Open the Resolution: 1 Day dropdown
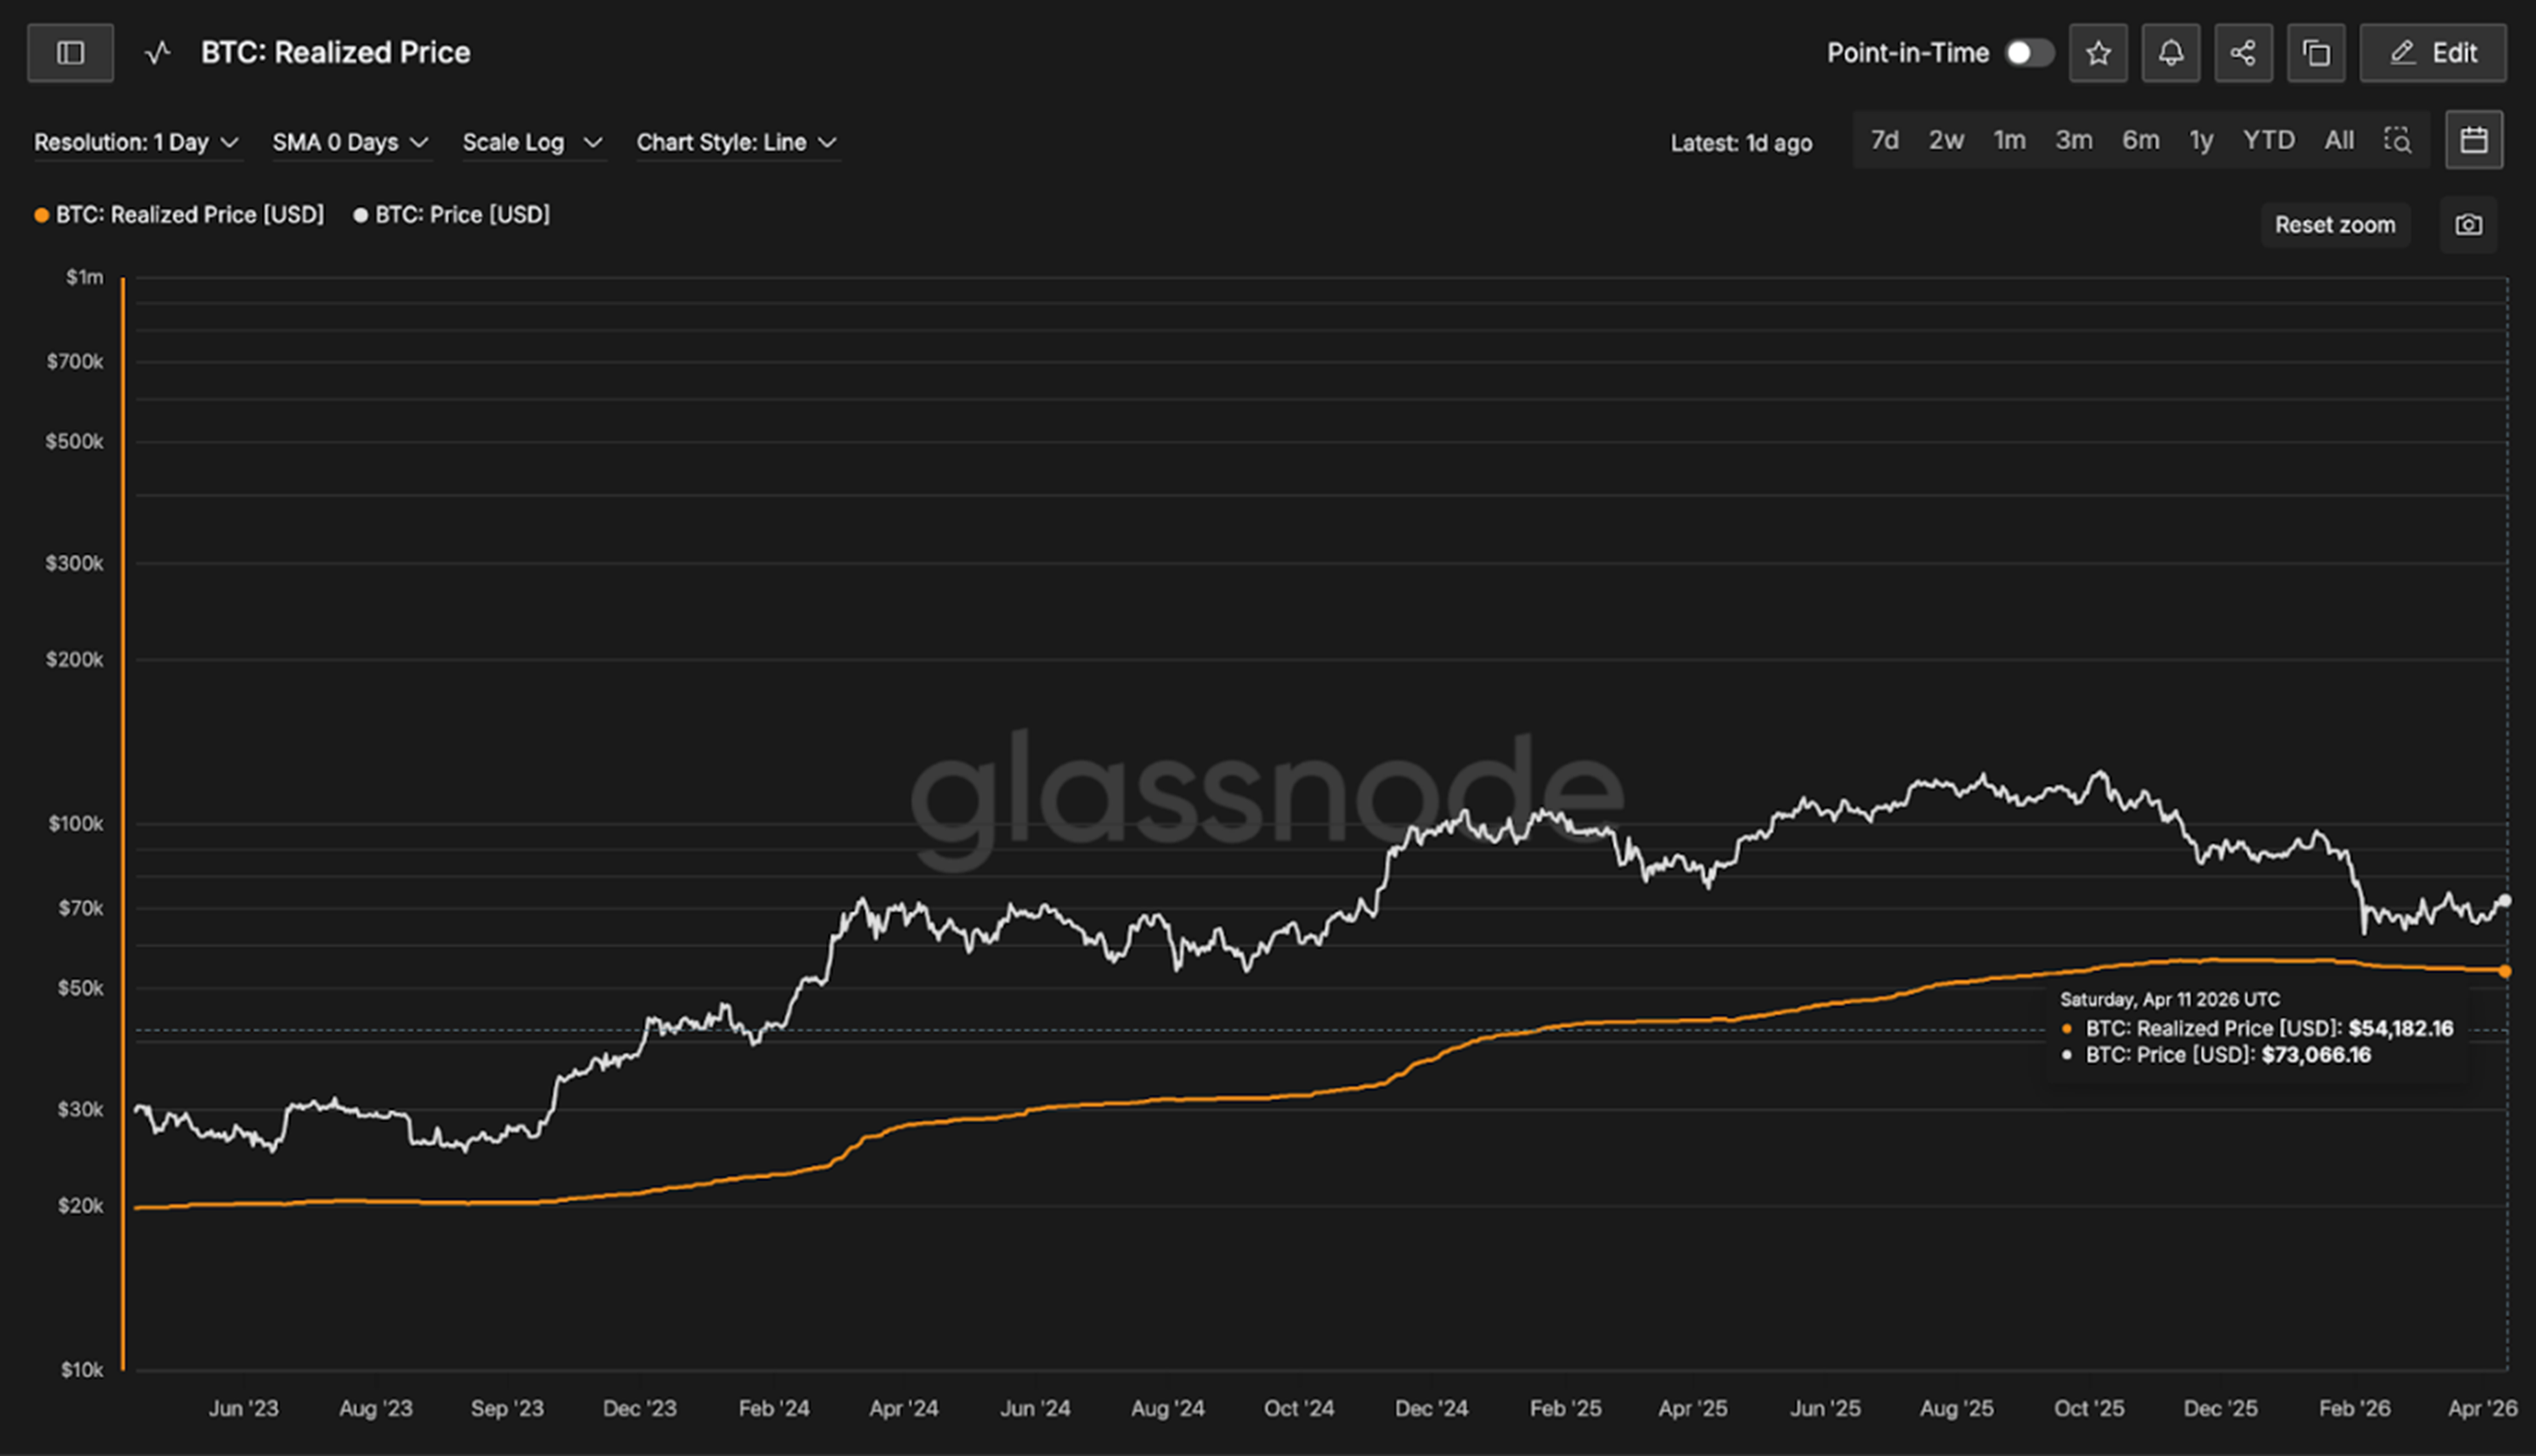The image size is (2536, 1456). point(136,143)
